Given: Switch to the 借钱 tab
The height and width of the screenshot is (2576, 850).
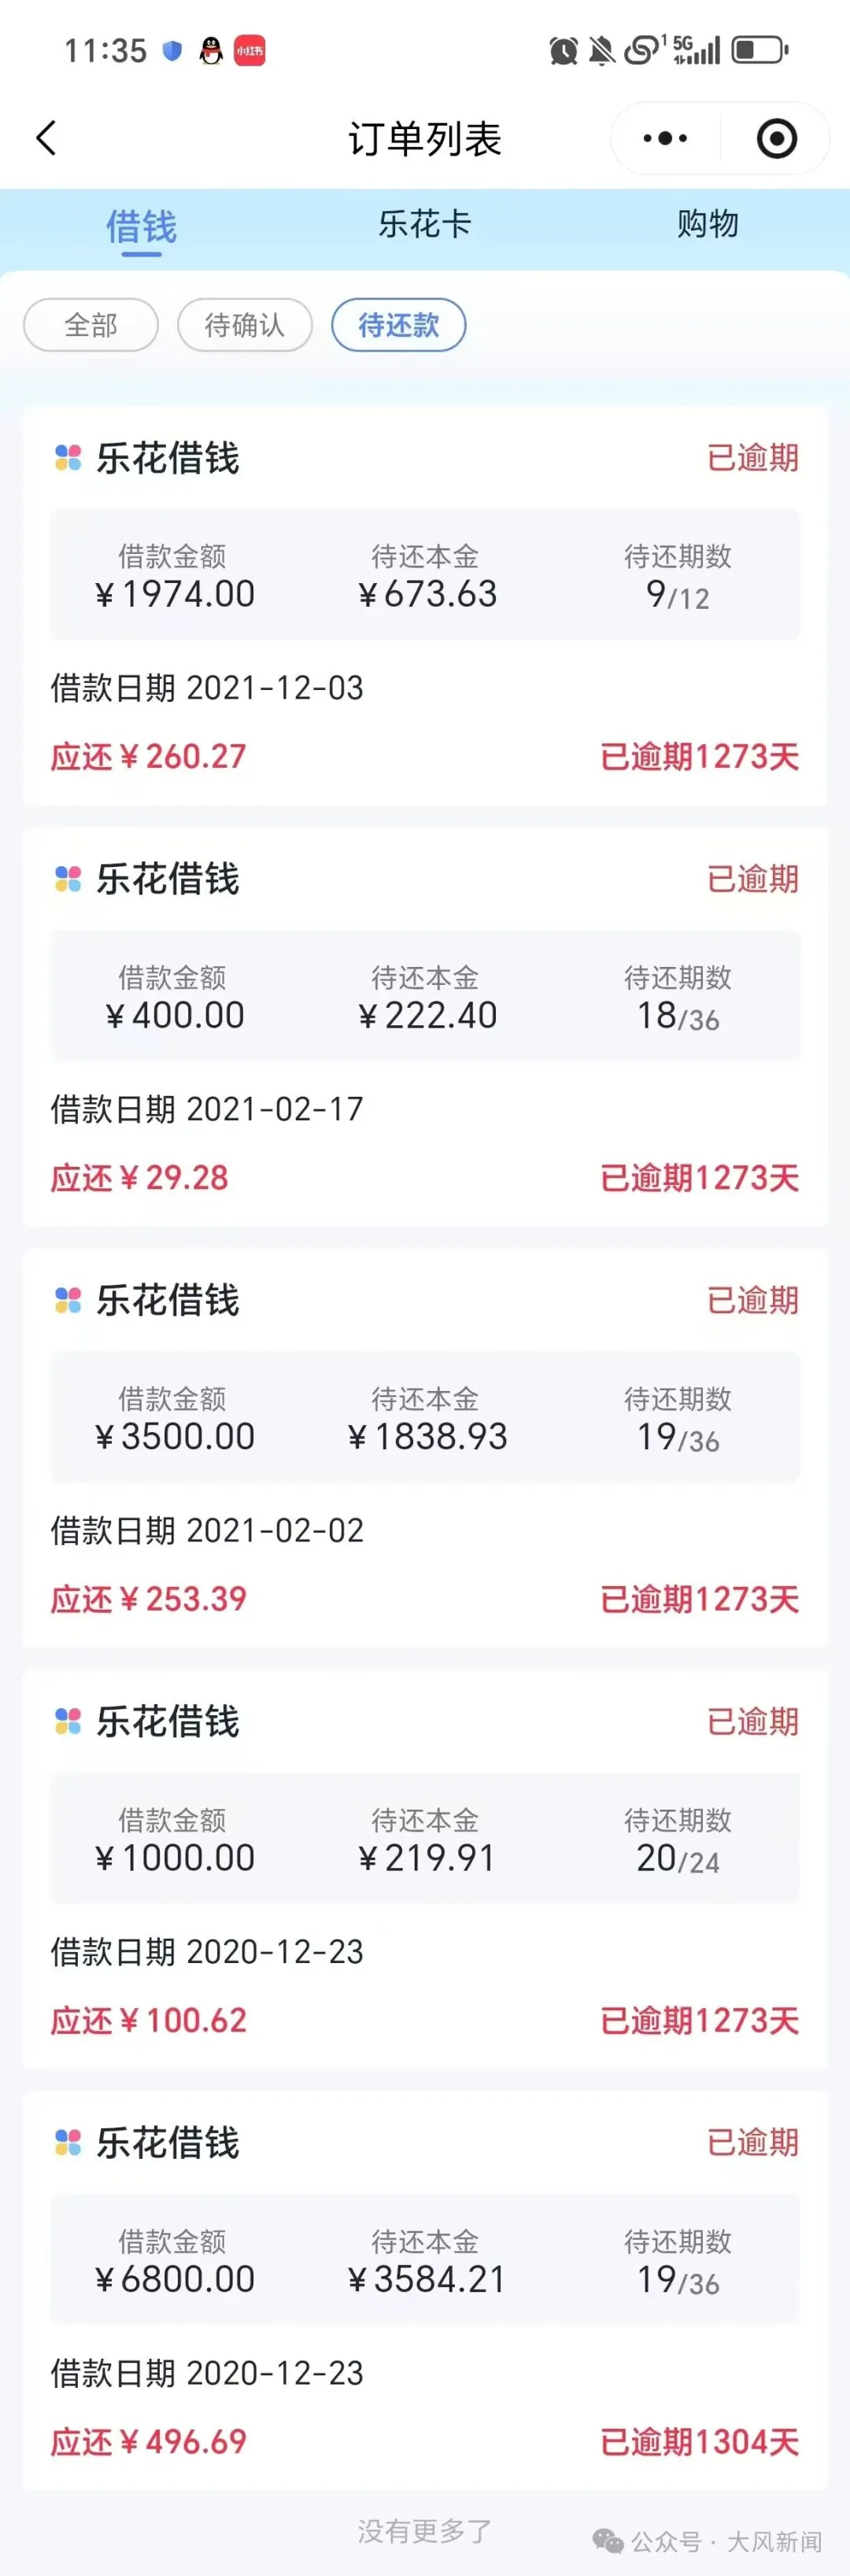Looking at the screenshot, I should (141, 226).
